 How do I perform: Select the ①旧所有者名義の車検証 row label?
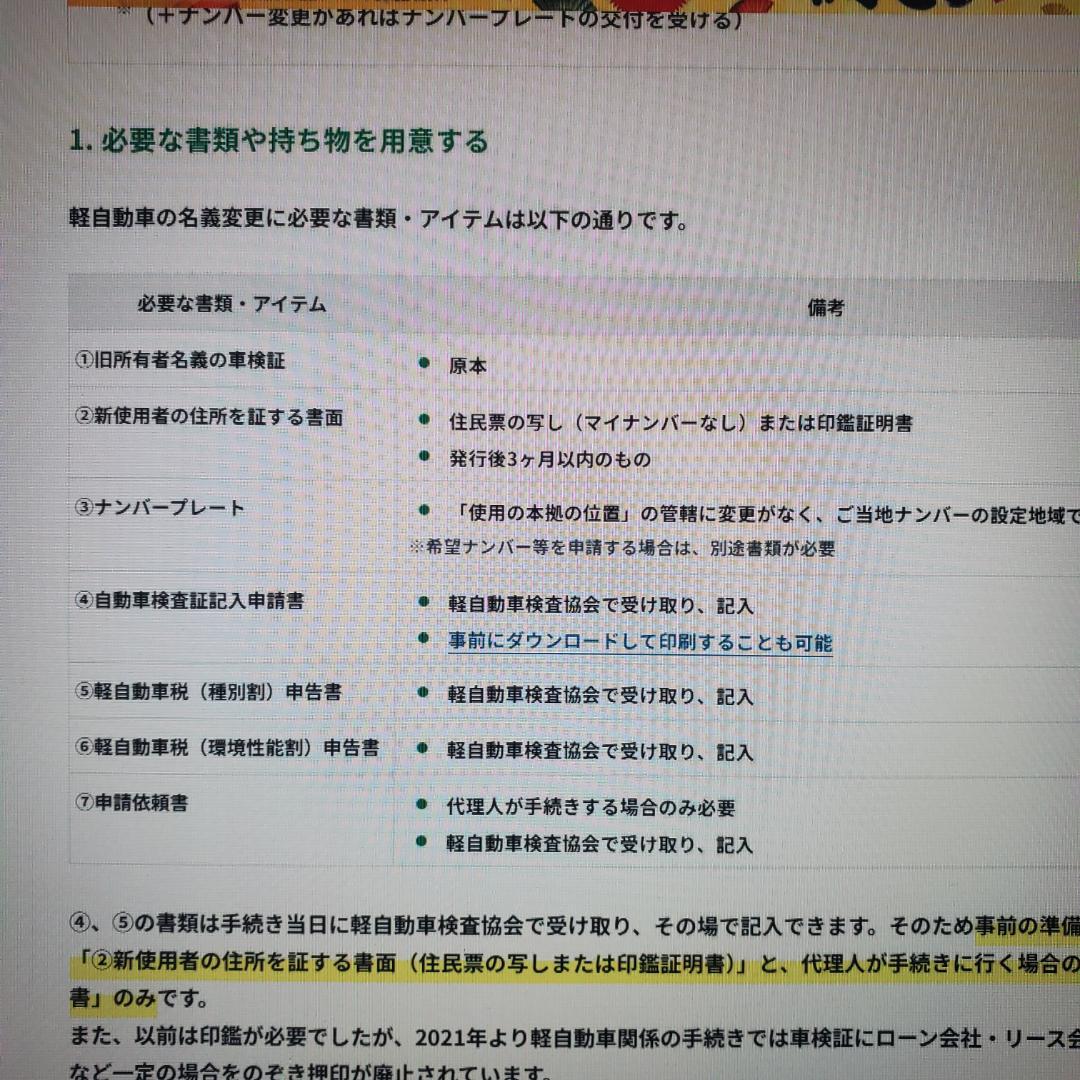click(x=180, y=361)
